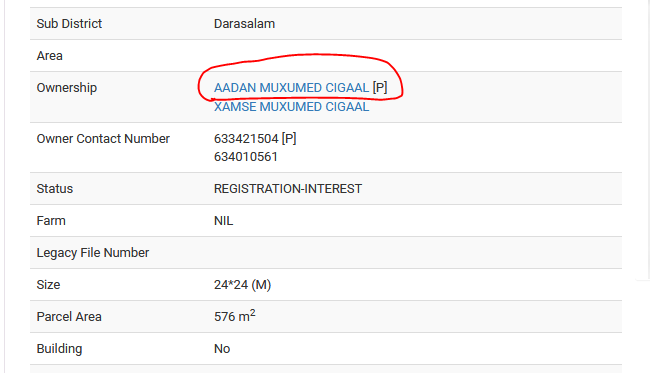The height and width of the screenshot is (373, 650).
Task: Open the XAMSE MUXUMED CIGAAL owner link
Action: pyautogui.click(x=291, y=107)
